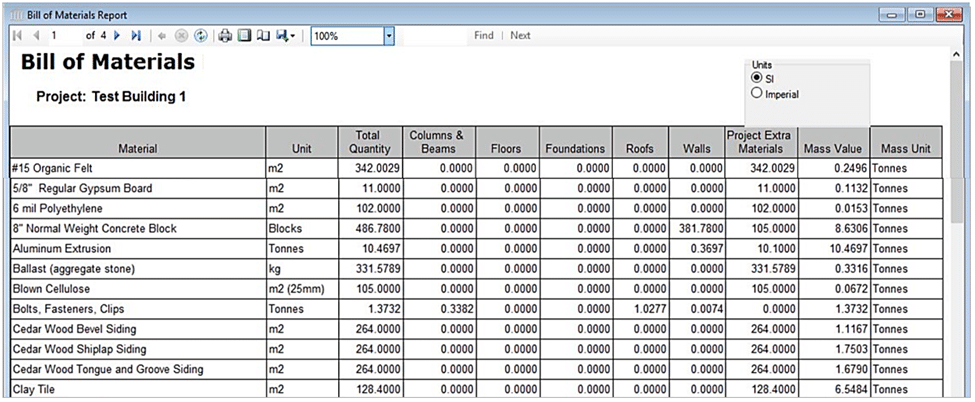Screen dimensions: 975x402
Task: Click the Blocks unit cell
Action: [302, 228]
